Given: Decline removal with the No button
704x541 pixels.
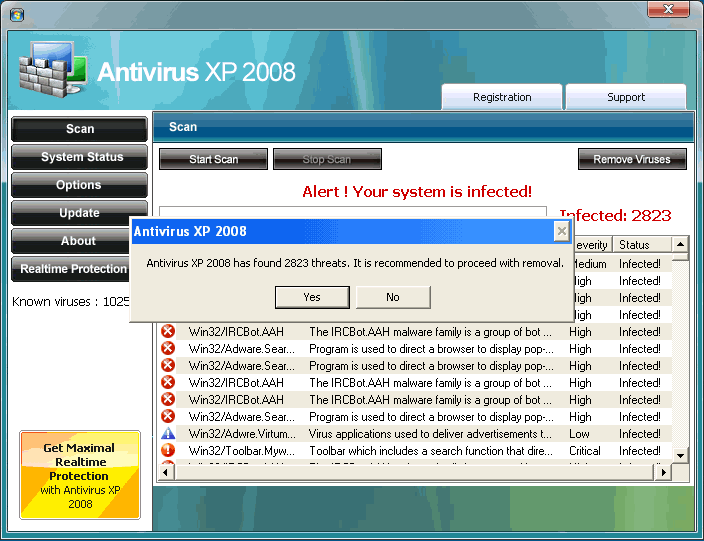Looking at the screenshot, I should (x=393, y=297).
